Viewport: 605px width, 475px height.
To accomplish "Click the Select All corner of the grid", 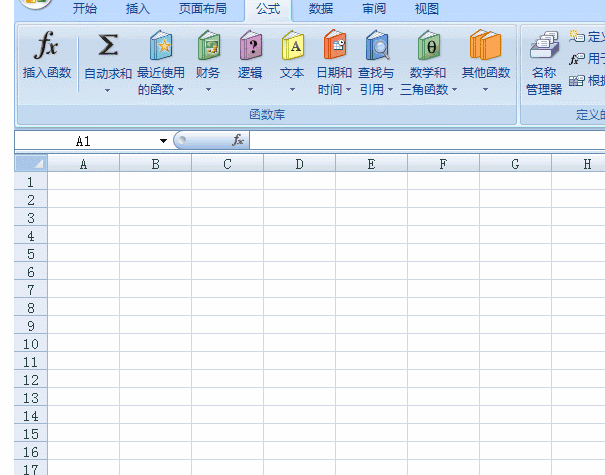I will pyautogui.click(x=31, y=163).
